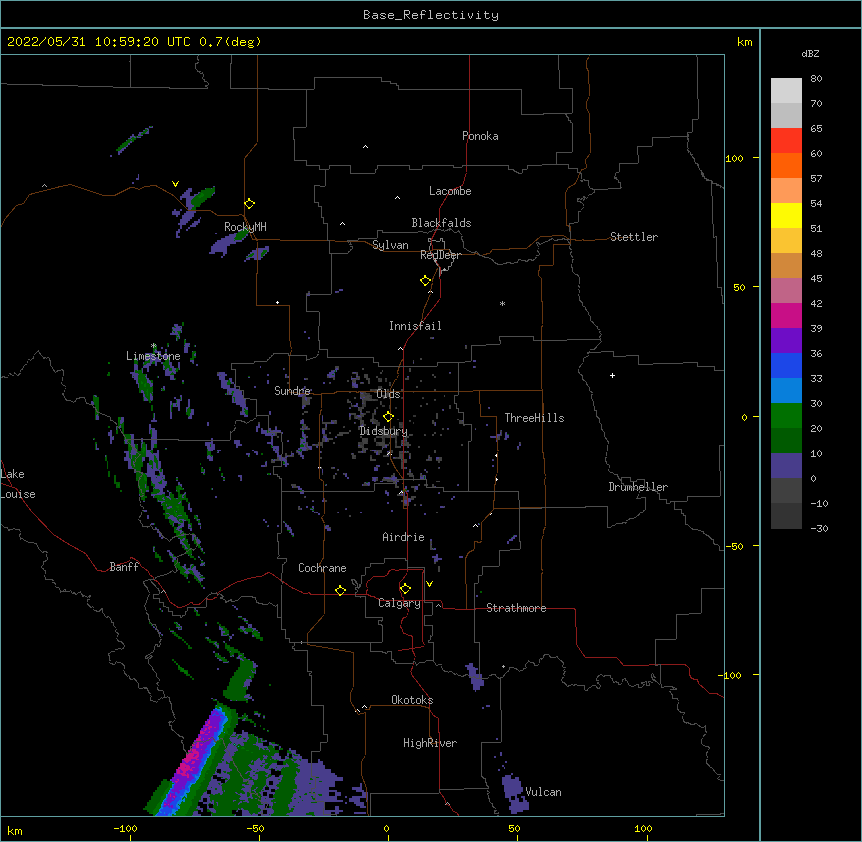Viewport: 862px width, 842px height.
Task: Select the purple 36-39 dBZ legend swatch
Action: [x=786, y=341]
